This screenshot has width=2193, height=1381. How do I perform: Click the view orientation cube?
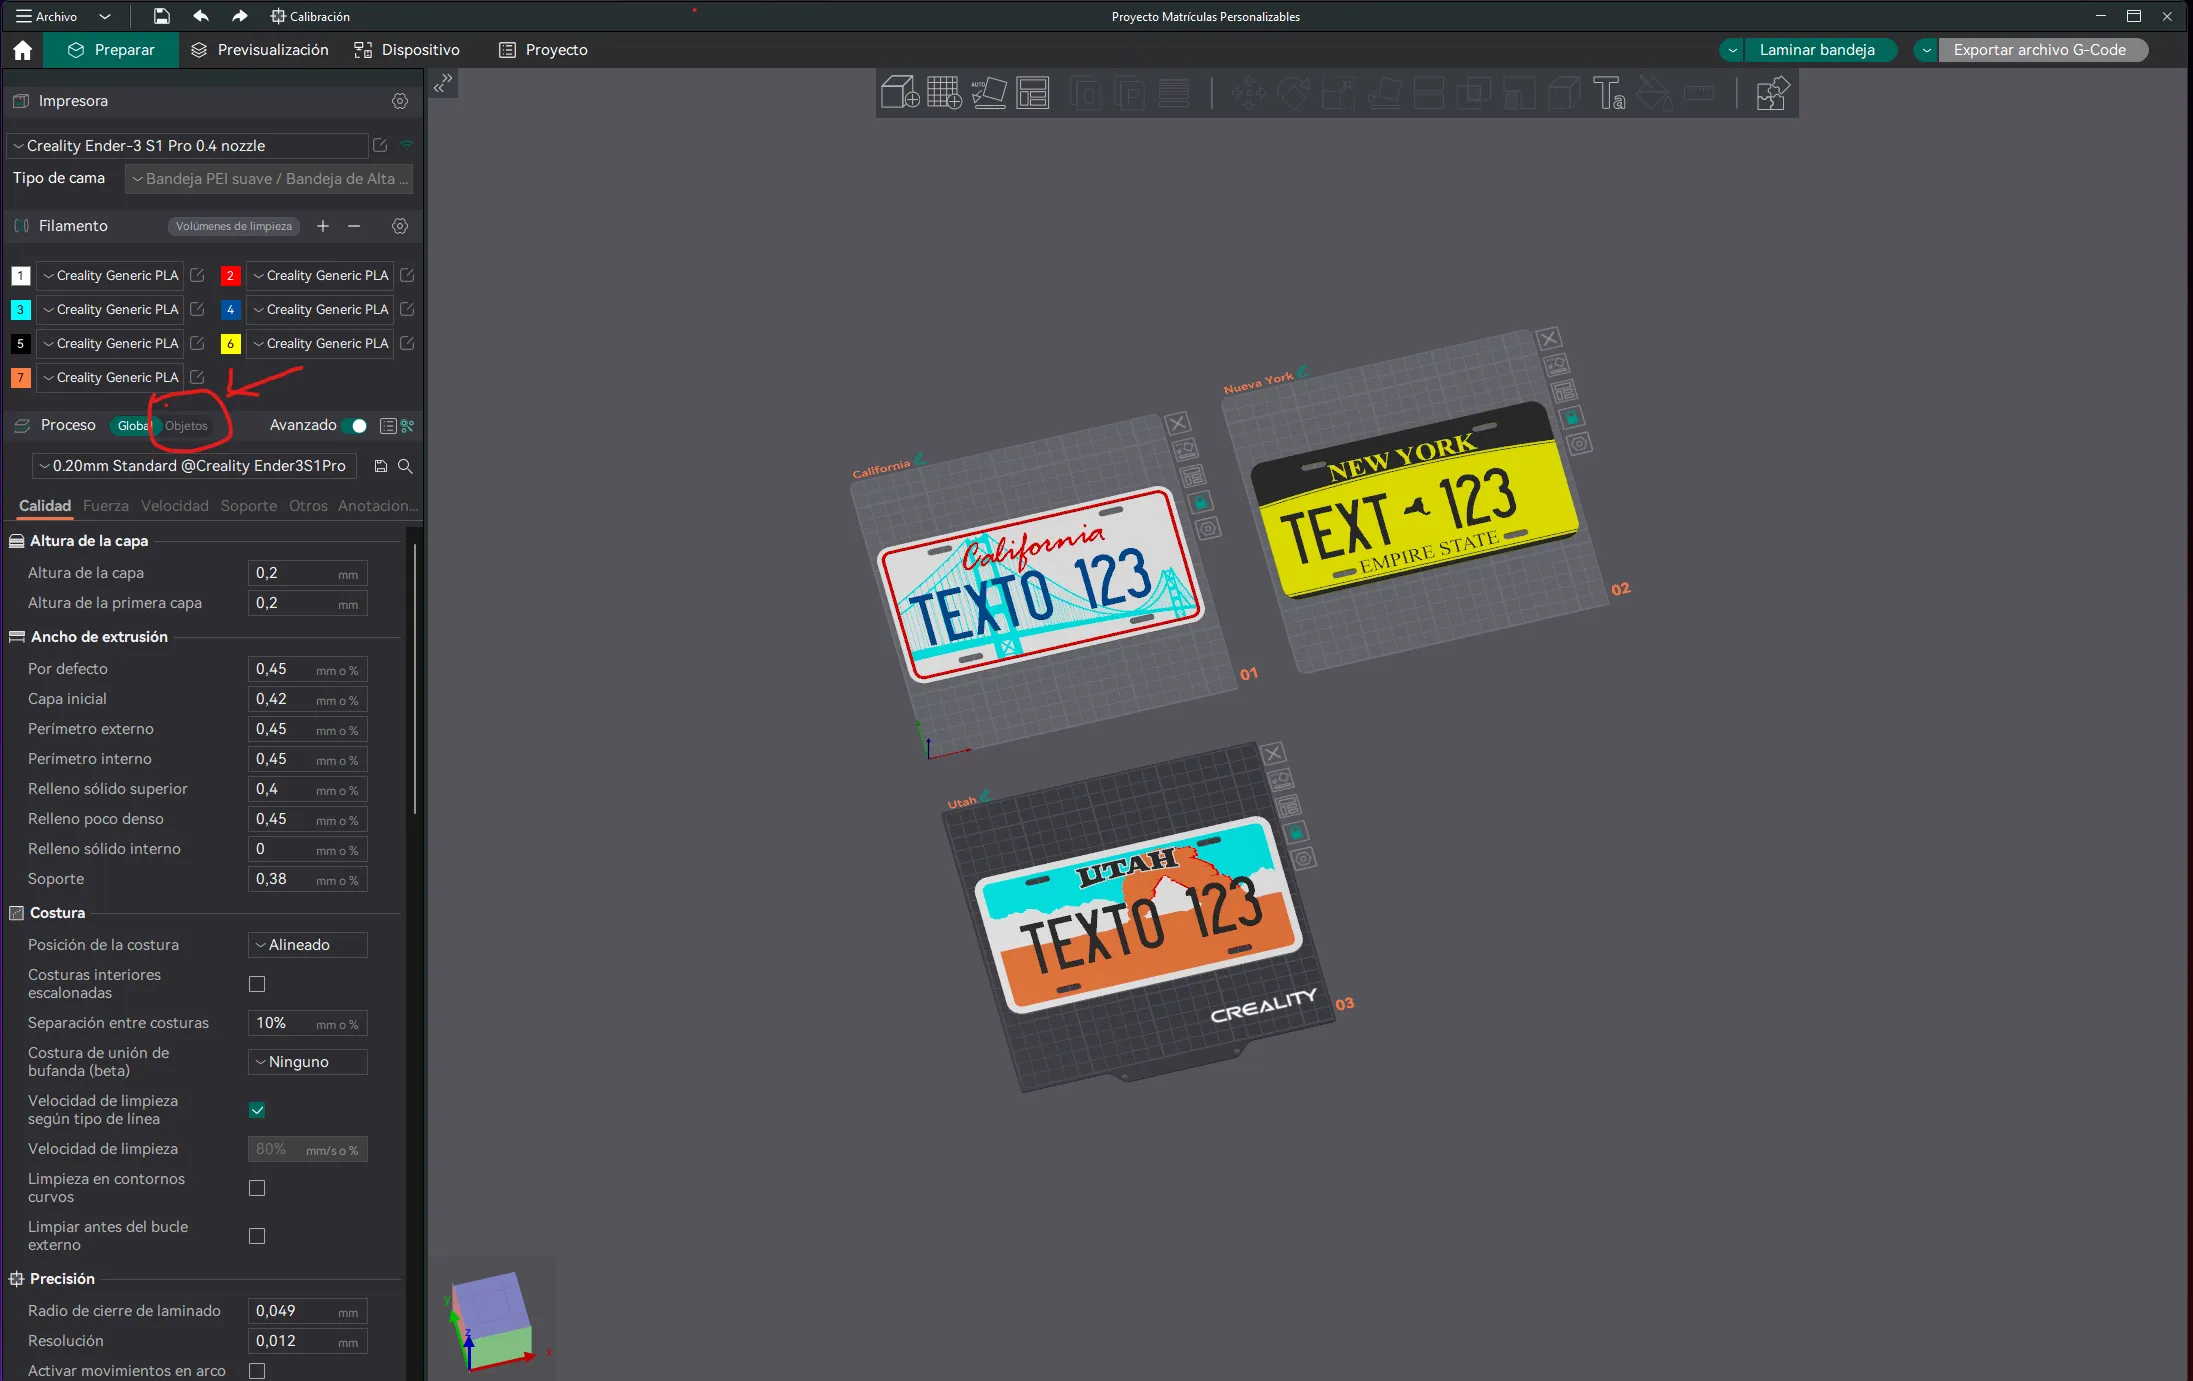pos(492,1320)
